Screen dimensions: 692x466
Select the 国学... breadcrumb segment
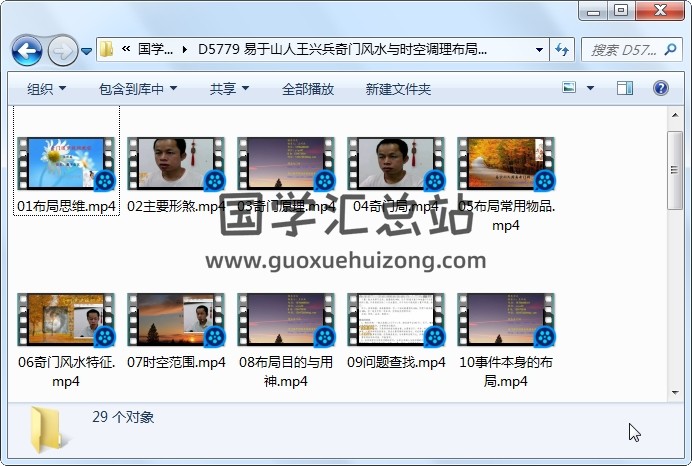tap(155, 49)
